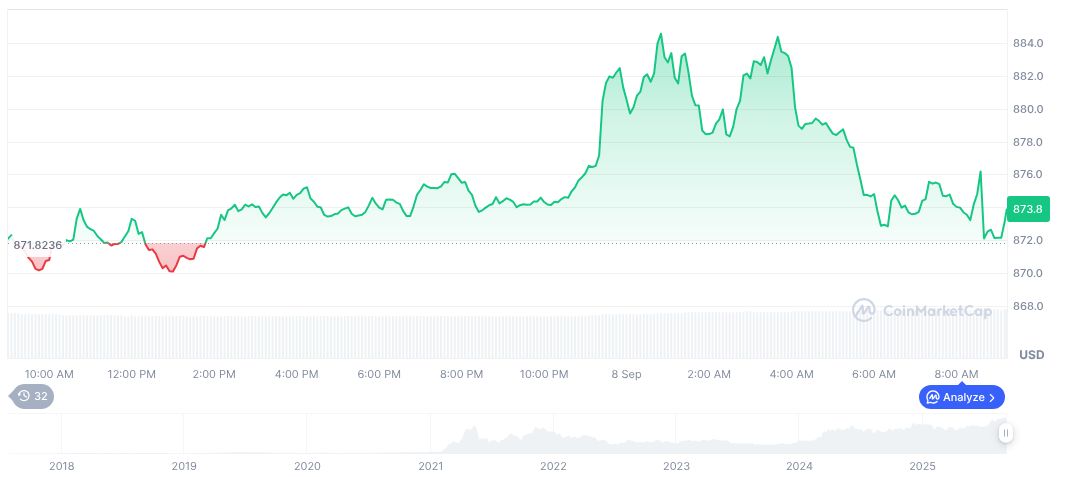Select 2025 on the overview timeline
This screenshot has width=1072, height=477.
pyautogui.click(x=922, y=466)
